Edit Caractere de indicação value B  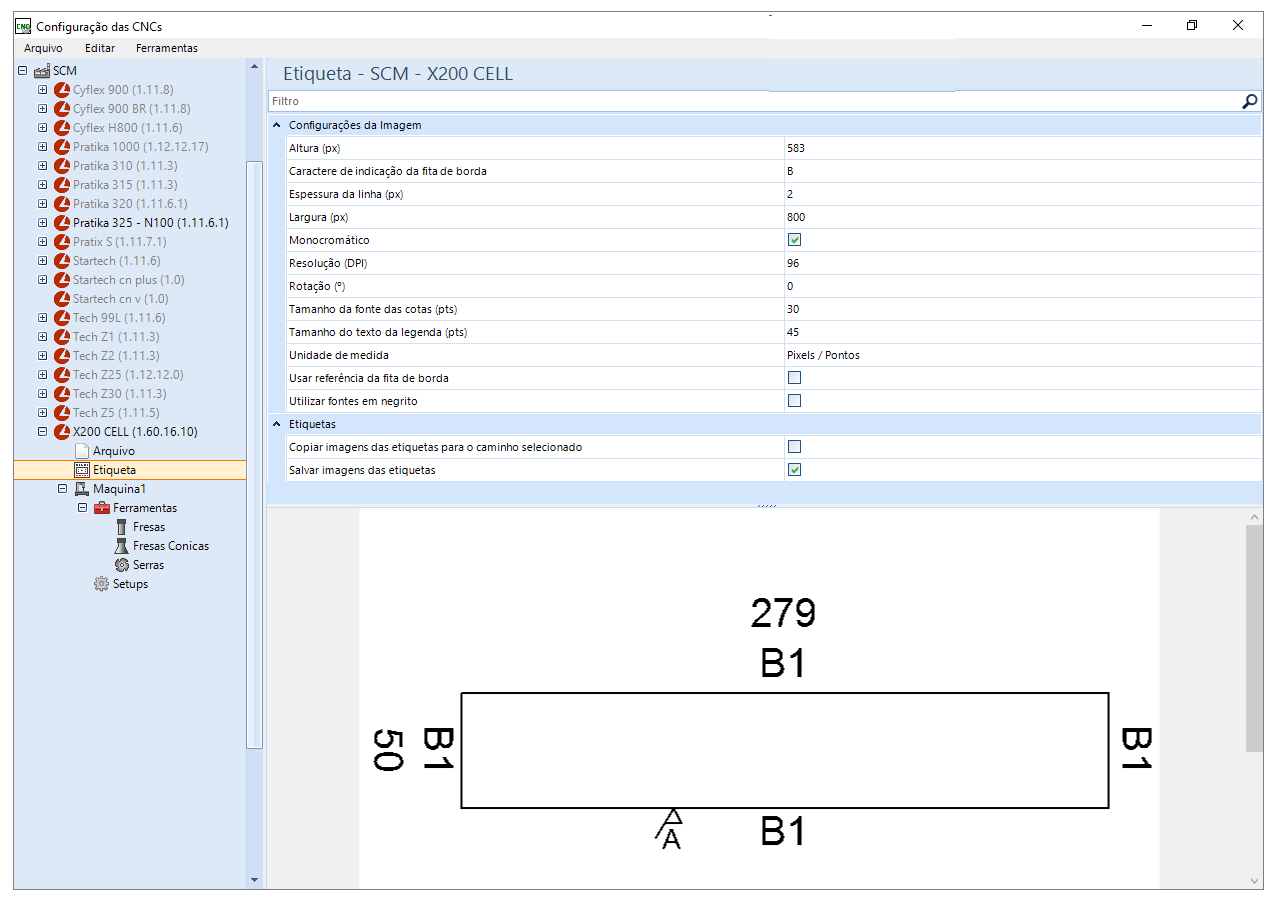coord(1022,171)
